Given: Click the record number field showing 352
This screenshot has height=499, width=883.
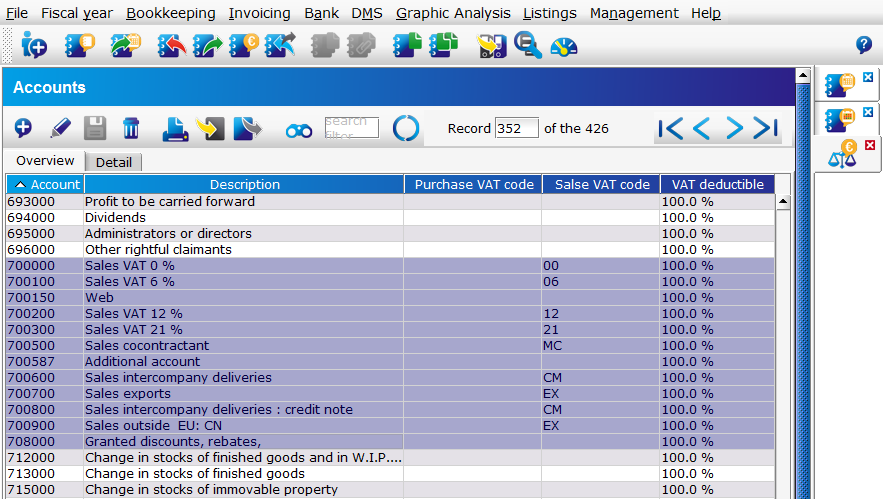Looking at the screenshot, I should point(516,128).
